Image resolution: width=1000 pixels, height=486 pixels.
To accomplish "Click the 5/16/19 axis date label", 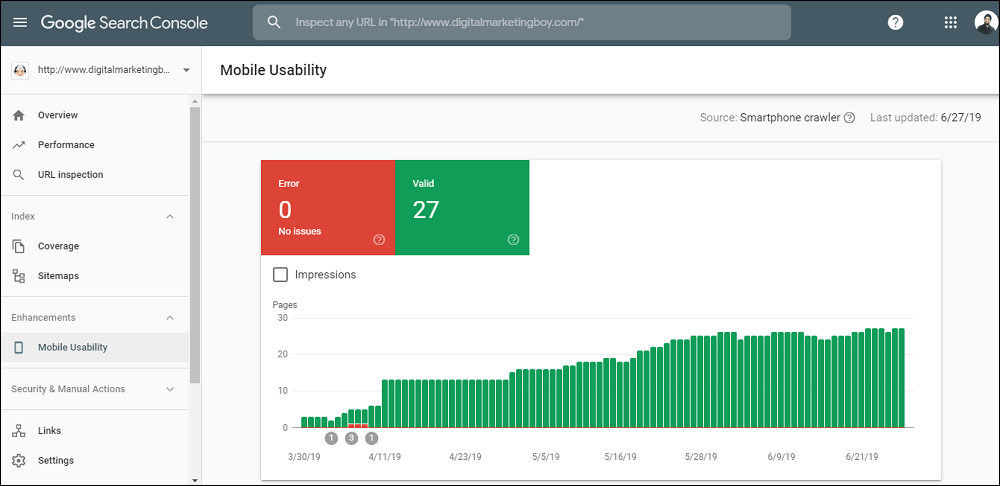I will coord(620,457).
